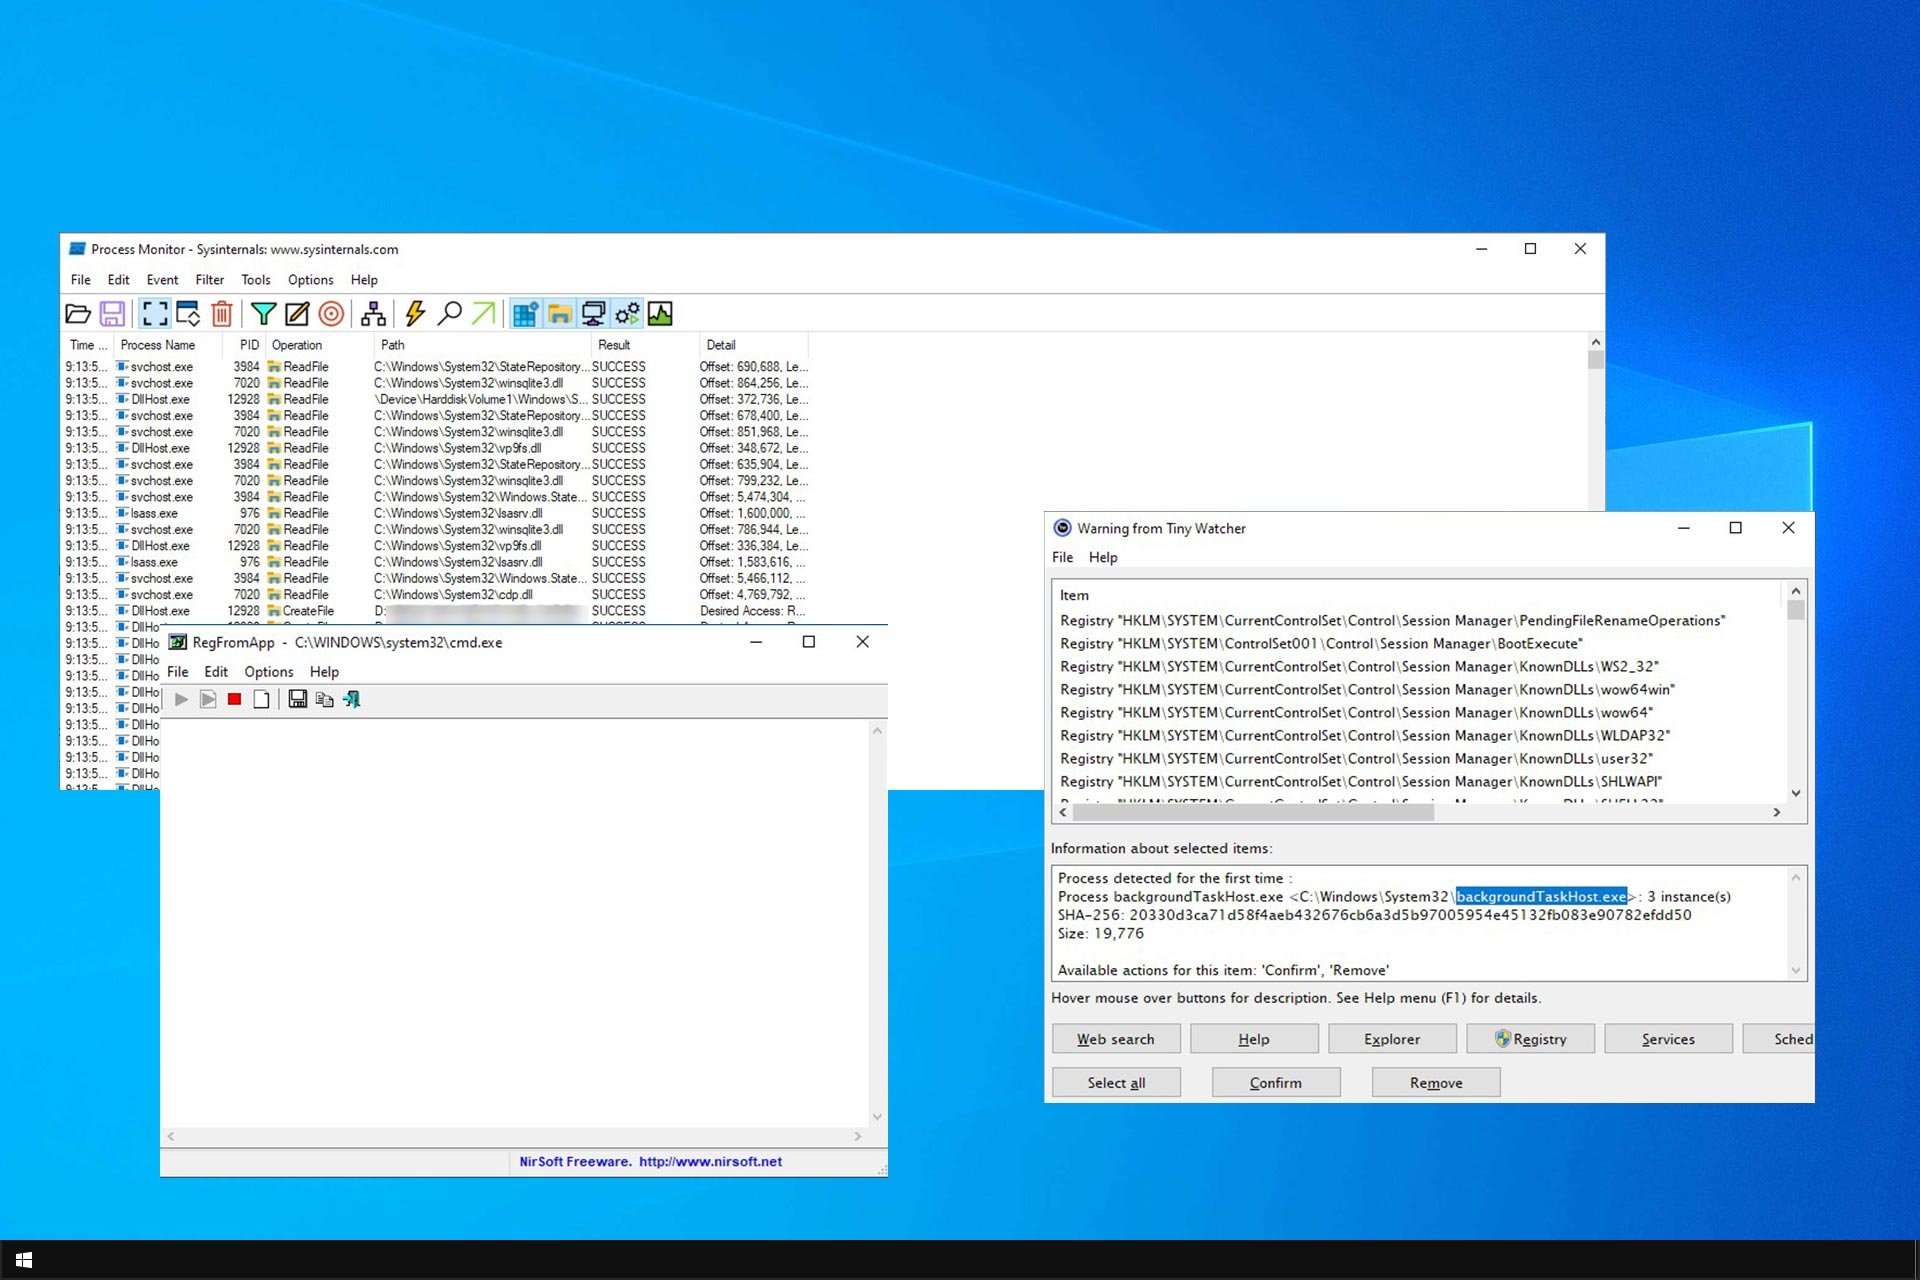This screenshot has width=1920, height=1280.
Task: Click the Copy icon in RegFromApp
Action: click(324, 699)
